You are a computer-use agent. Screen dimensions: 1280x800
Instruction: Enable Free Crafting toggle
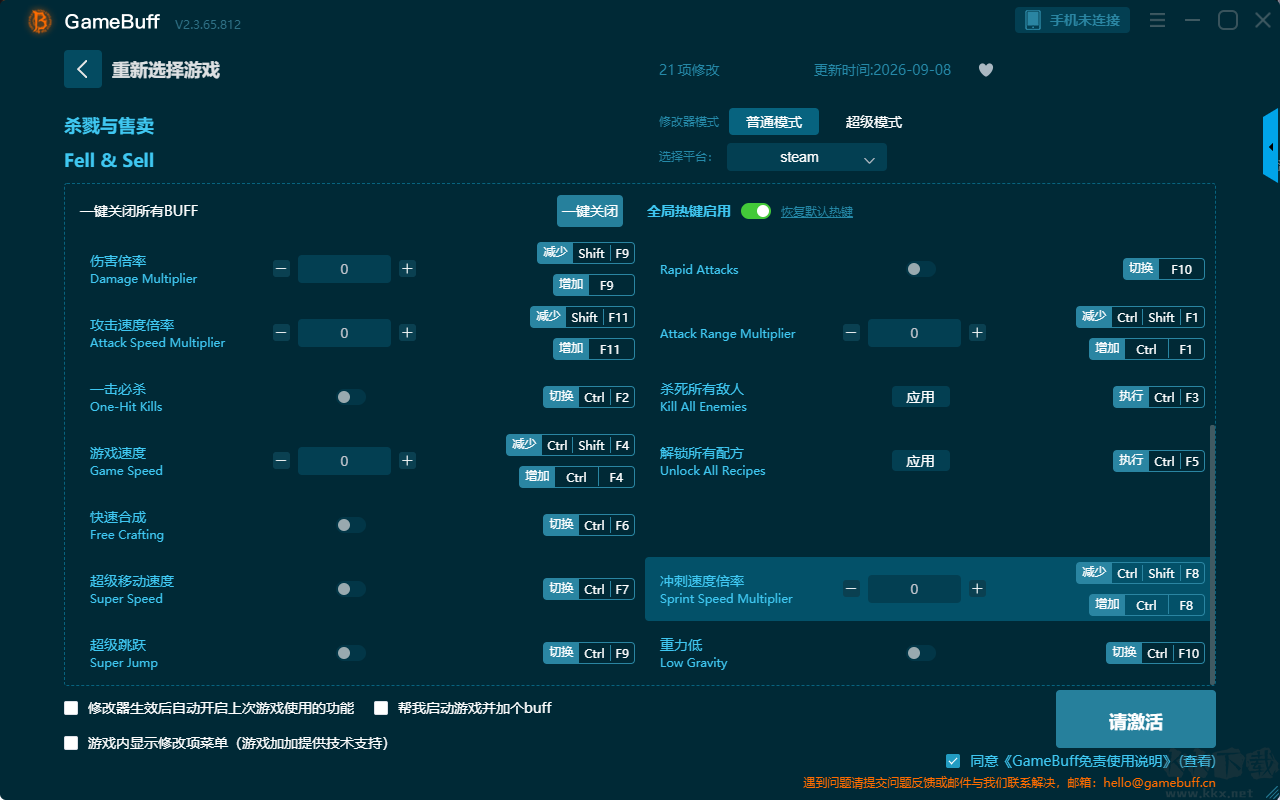click(351, 525)
